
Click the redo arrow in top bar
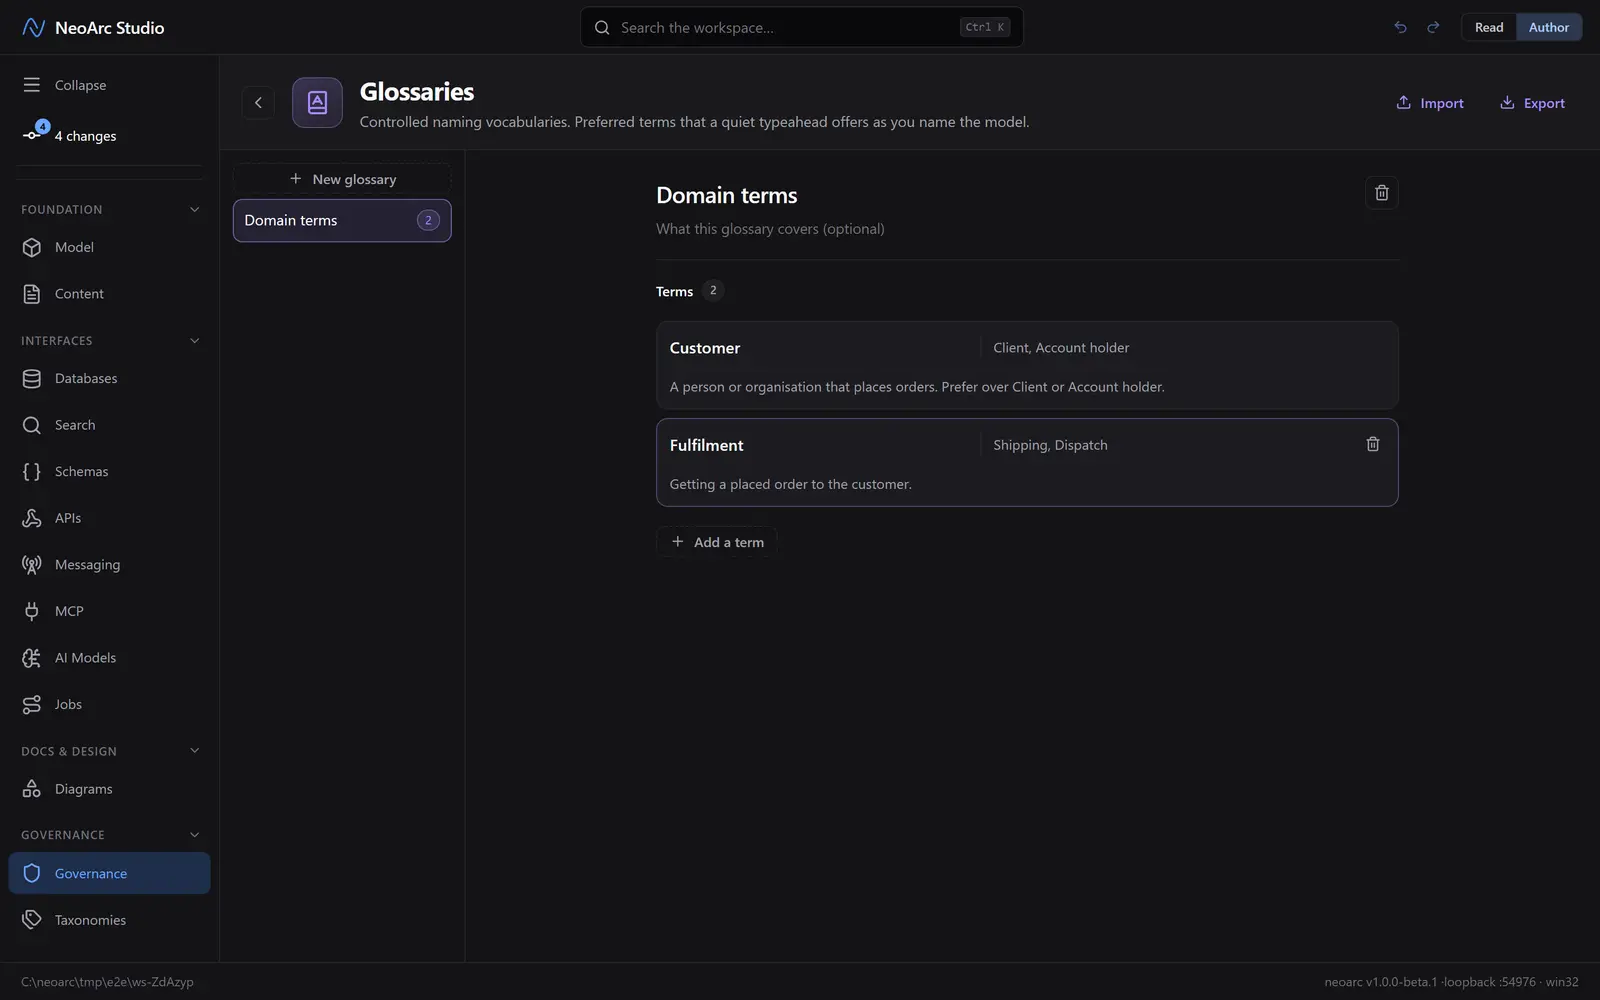point(1433,27)
